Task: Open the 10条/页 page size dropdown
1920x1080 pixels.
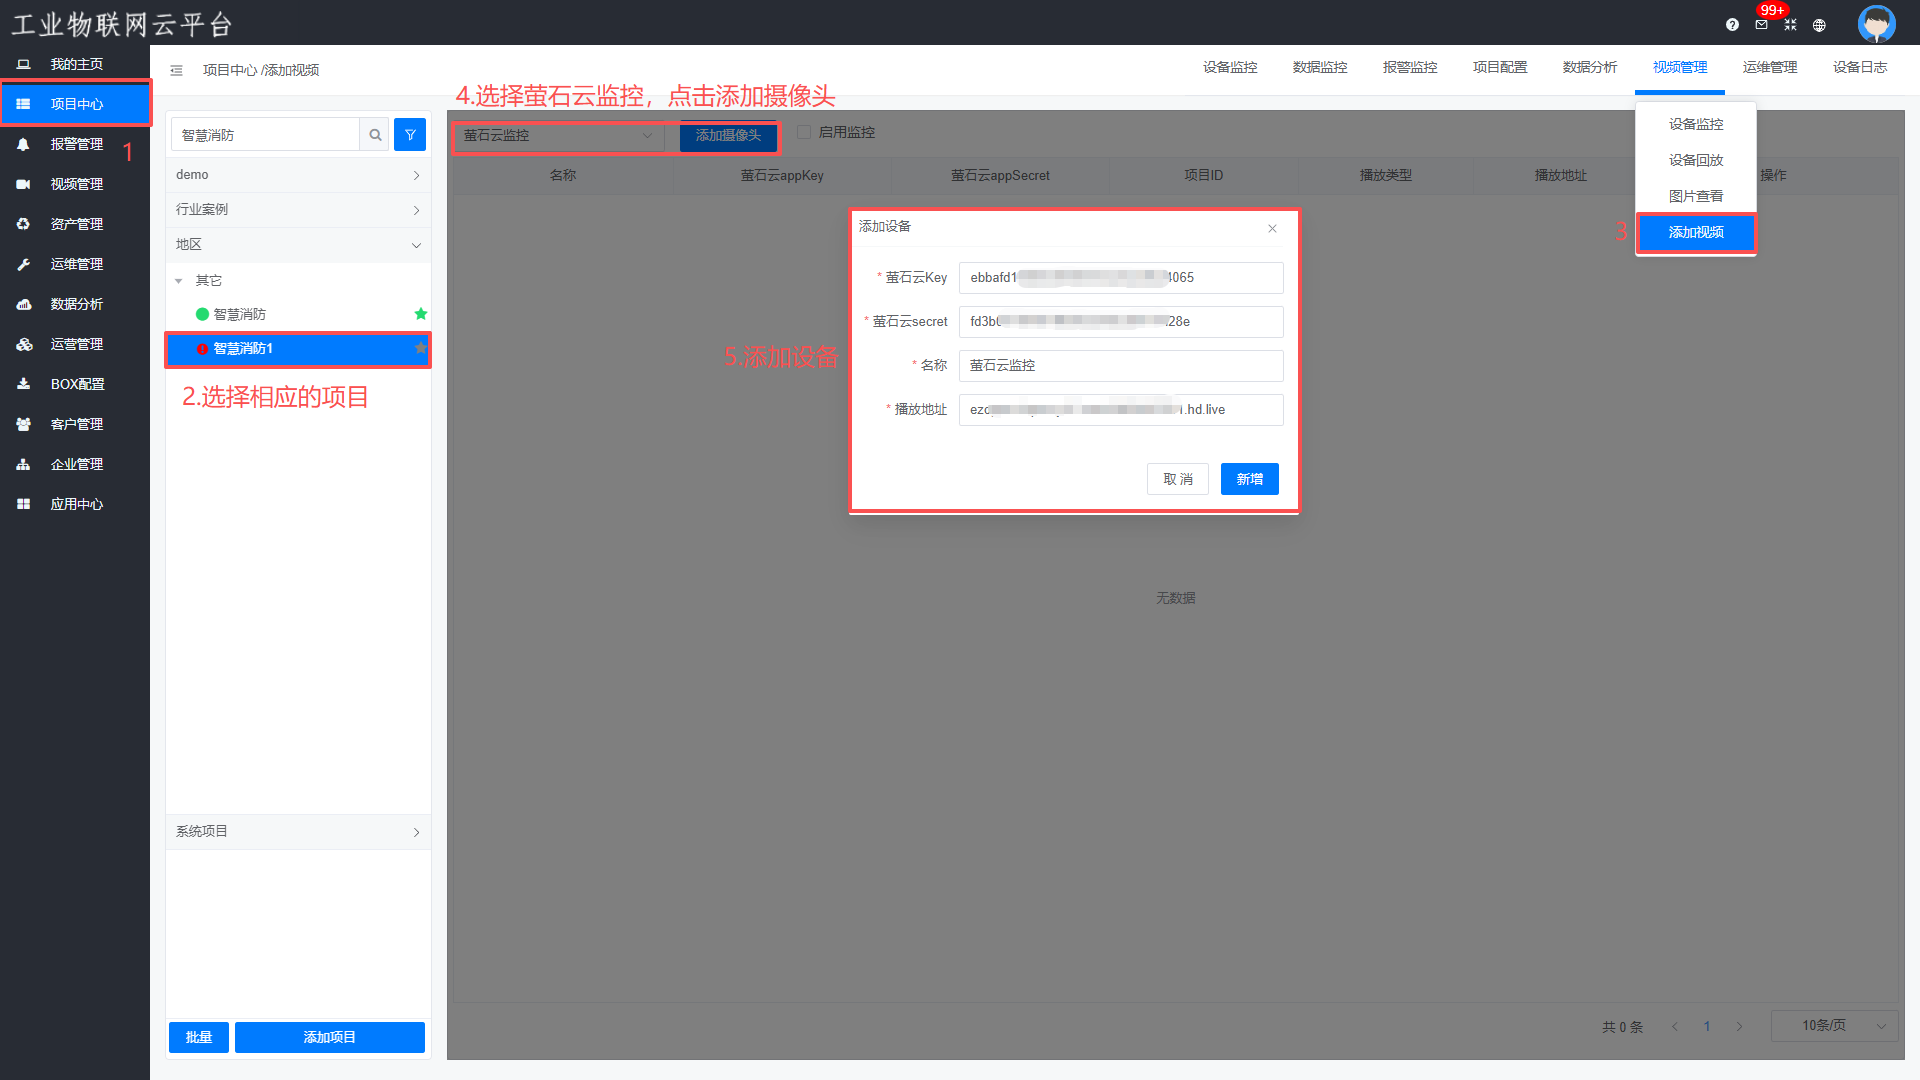Action: pyautogui.click(x=1834, y=1026)
